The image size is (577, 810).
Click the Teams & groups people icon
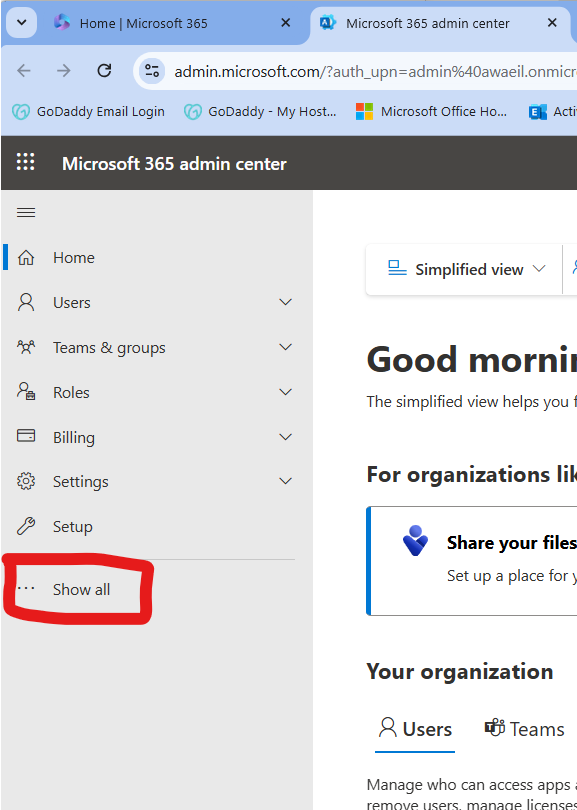tap(26, 347)
